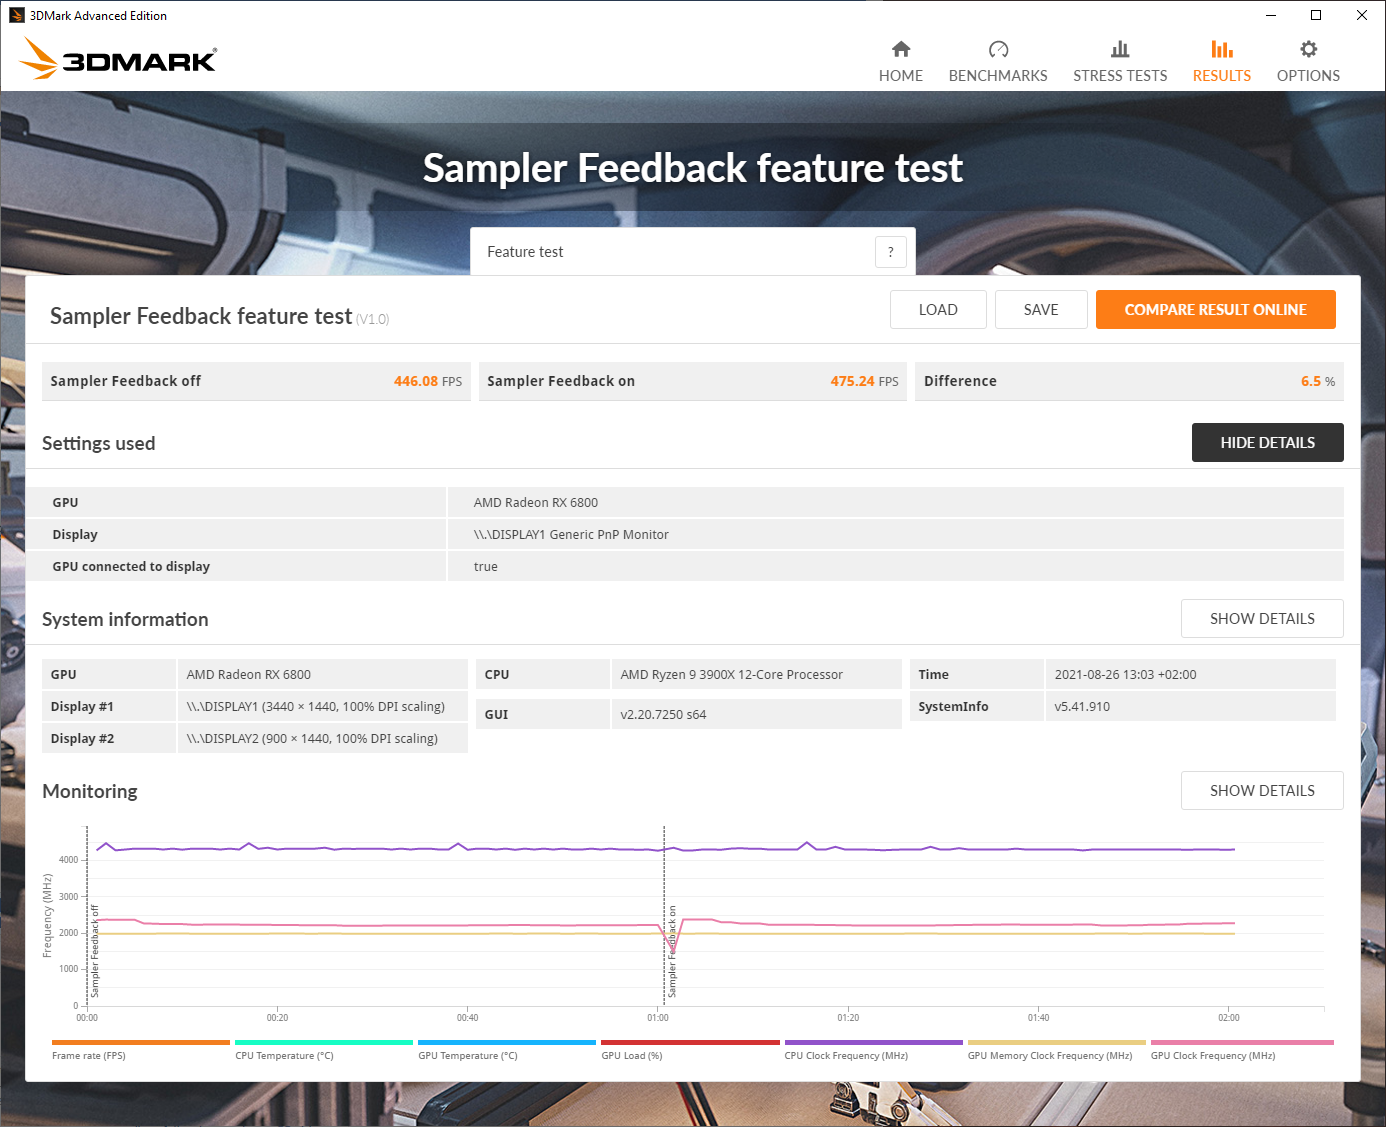
Task: Click \\.\DISPLAY1 Generic PnP Monitor text
Action: (571, 535)
